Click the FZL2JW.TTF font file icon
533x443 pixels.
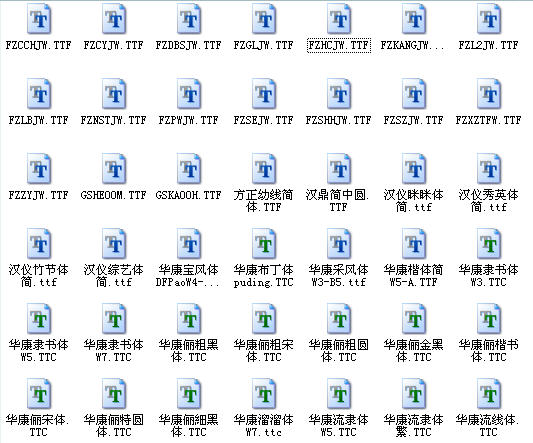click(488, 19)
